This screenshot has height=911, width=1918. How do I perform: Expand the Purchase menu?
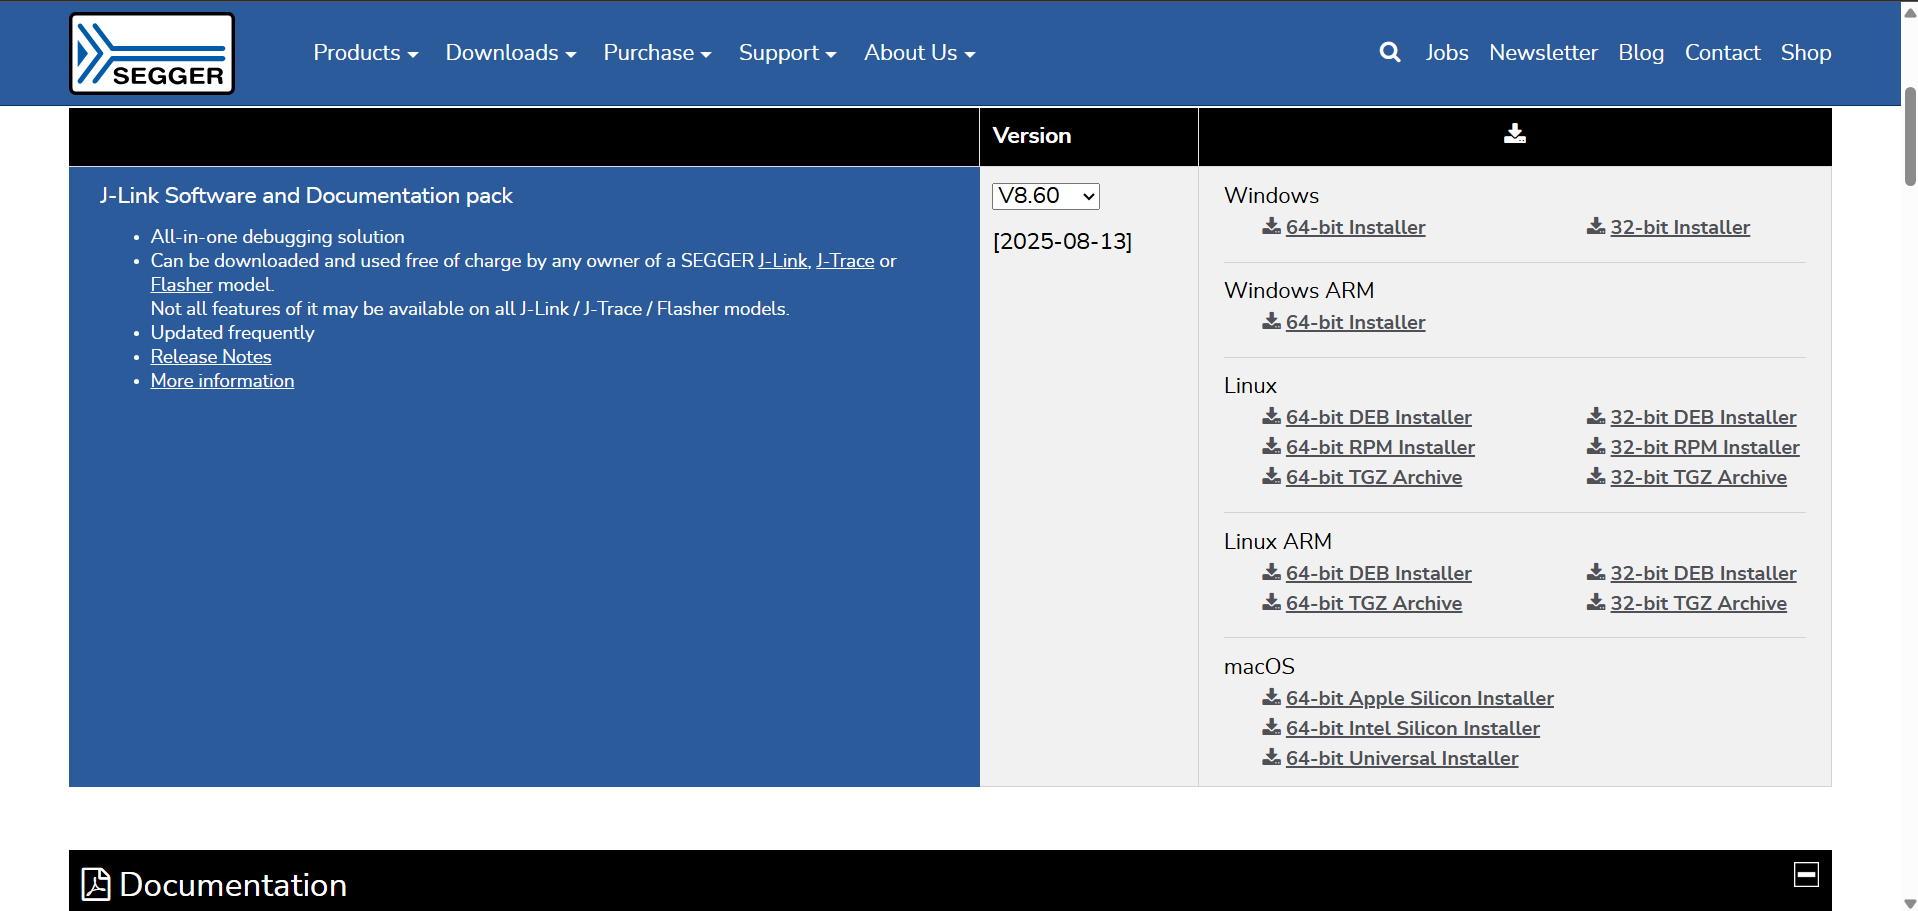[x=657, y=53]
